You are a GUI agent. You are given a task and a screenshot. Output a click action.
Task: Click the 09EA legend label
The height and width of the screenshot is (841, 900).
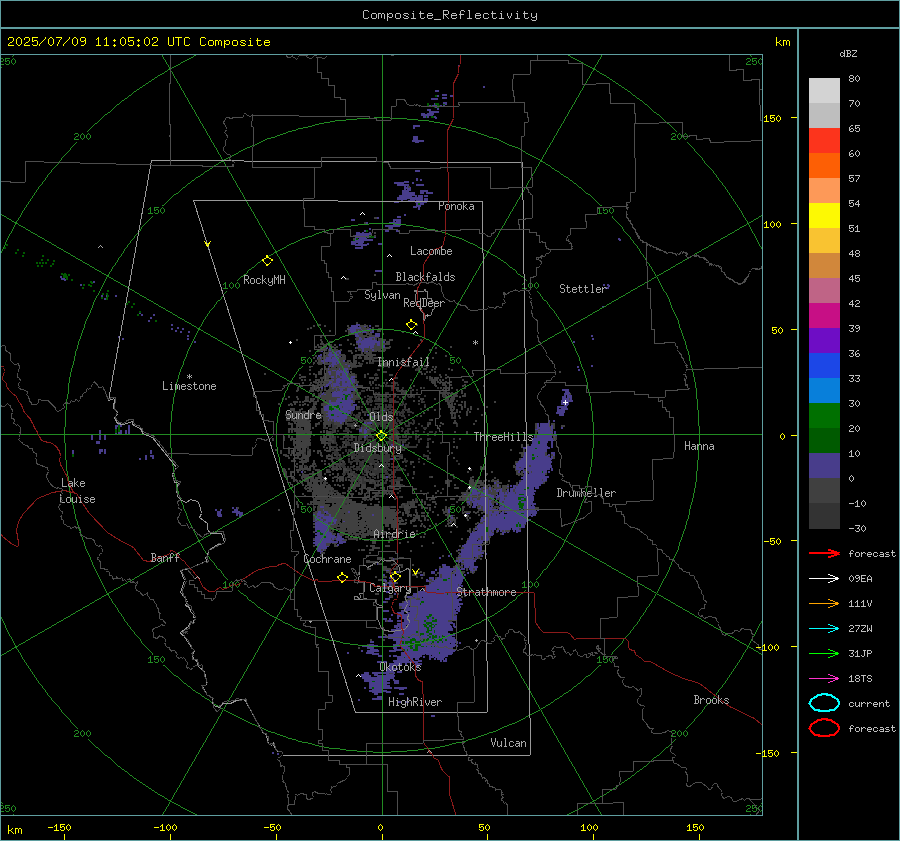click(x=860, y=579)
